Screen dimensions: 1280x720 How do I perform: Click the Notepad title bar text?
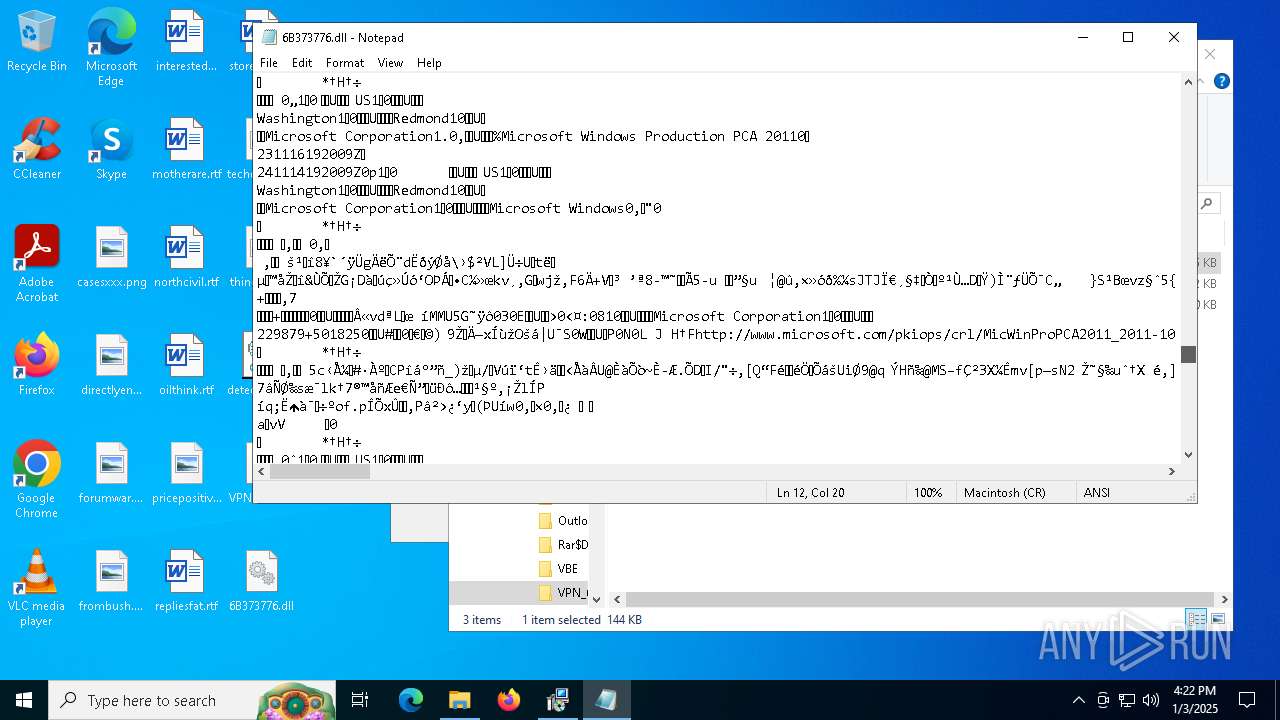click(x=343, y=38)
